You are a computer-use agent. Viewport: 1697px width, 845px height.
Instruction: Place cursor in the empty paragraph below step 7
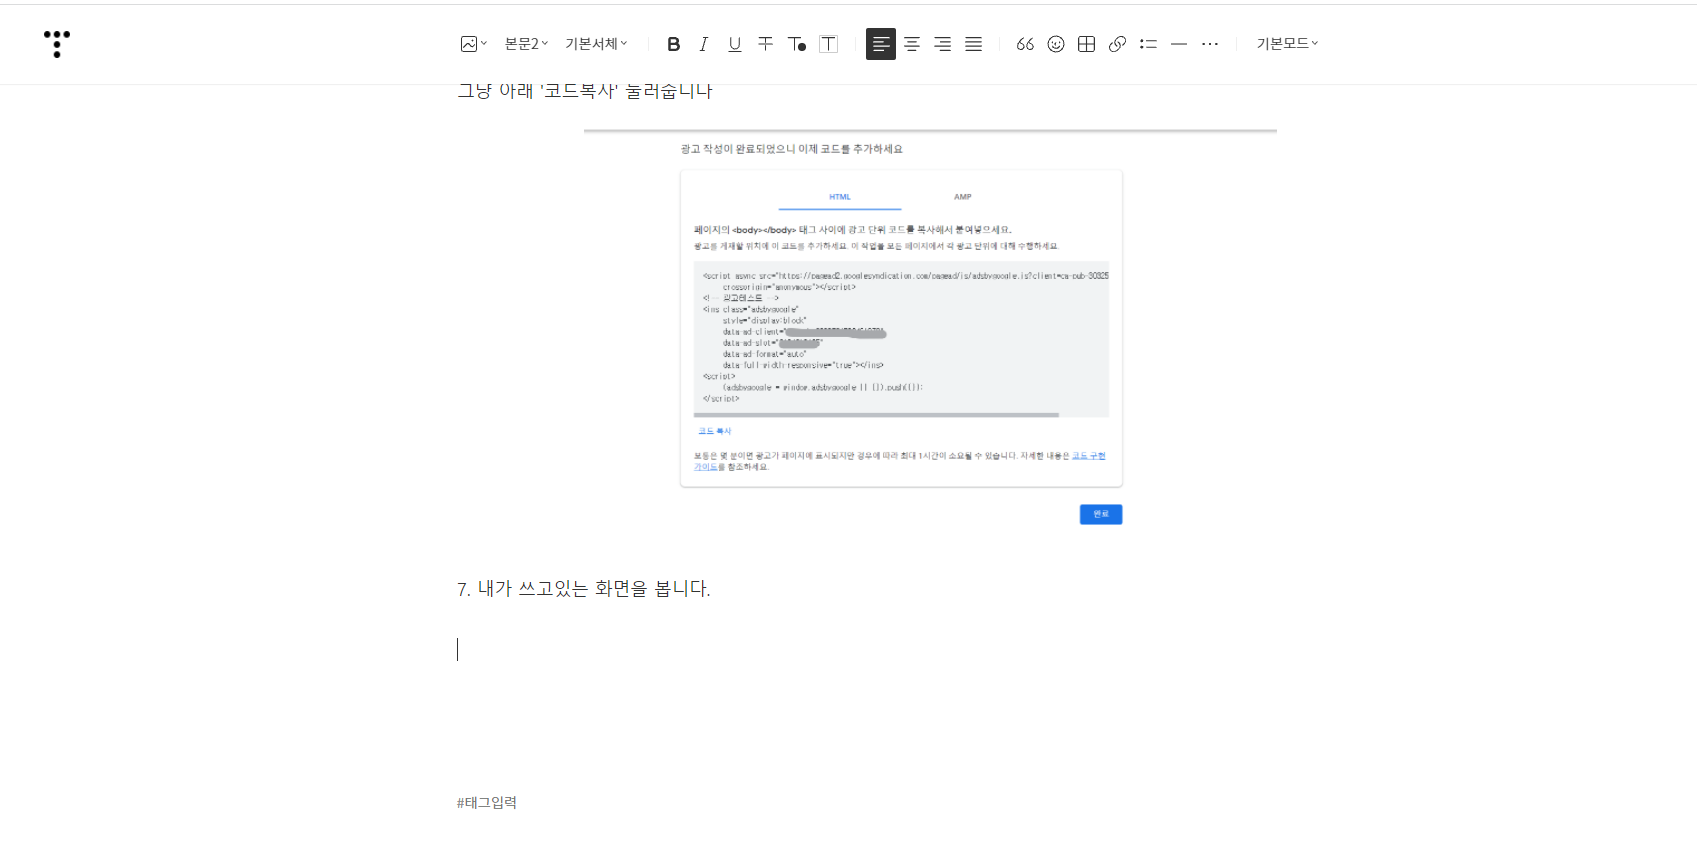click(848, 650)
